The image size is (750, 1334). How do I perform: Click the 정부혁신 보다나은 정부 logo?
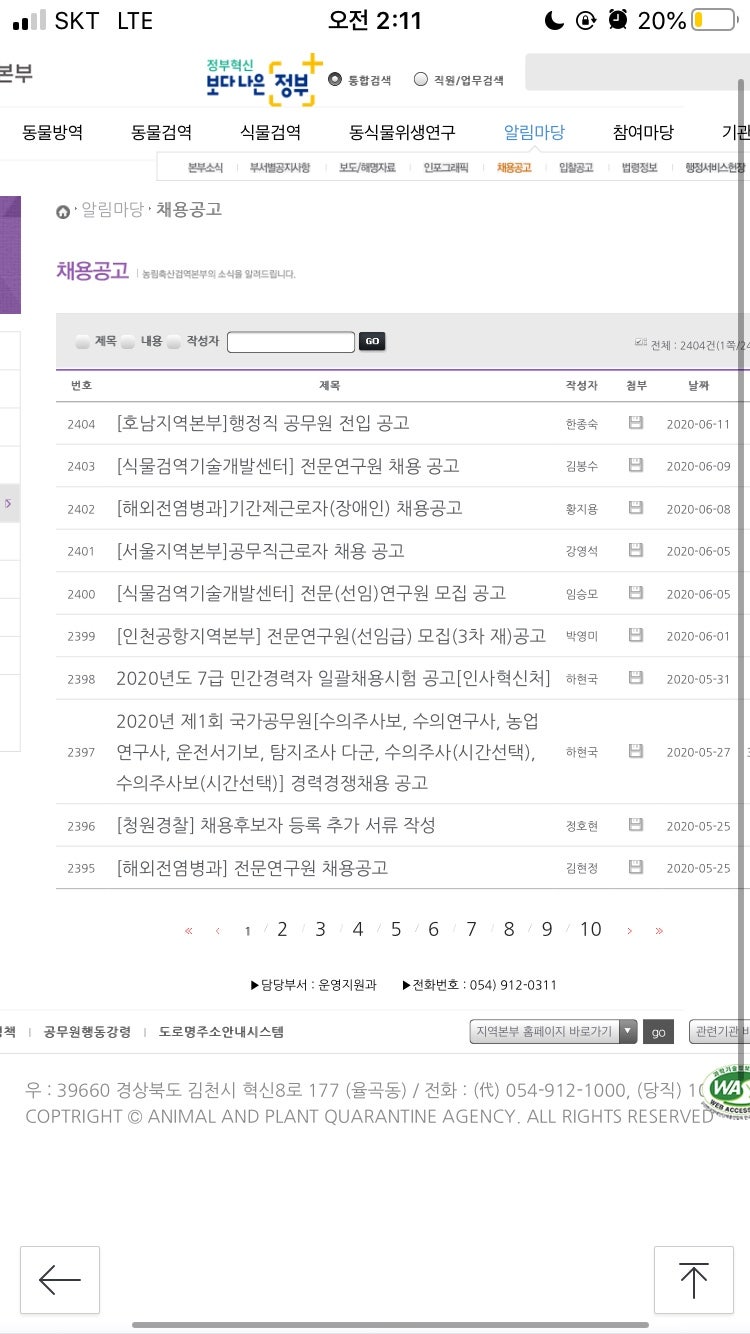[264, 80]
